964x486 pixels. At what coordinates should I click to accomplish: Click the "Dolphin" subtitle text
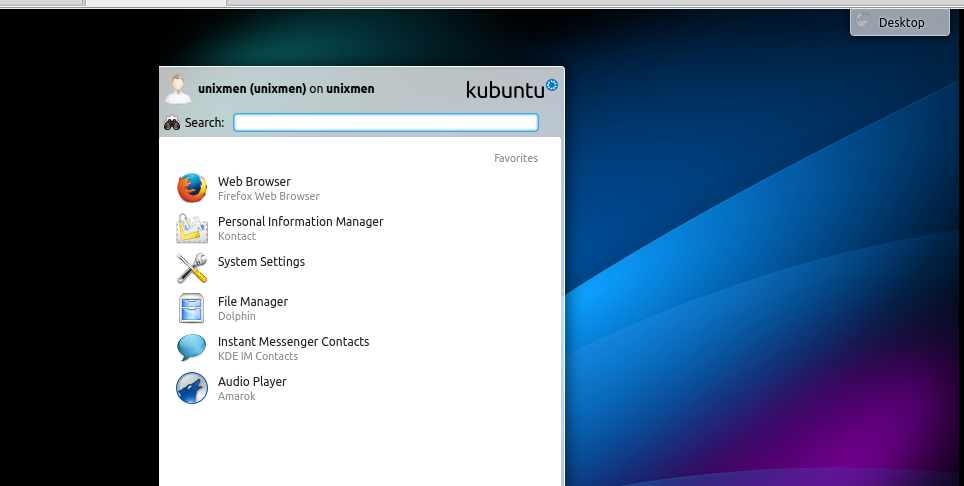[237, 316]
